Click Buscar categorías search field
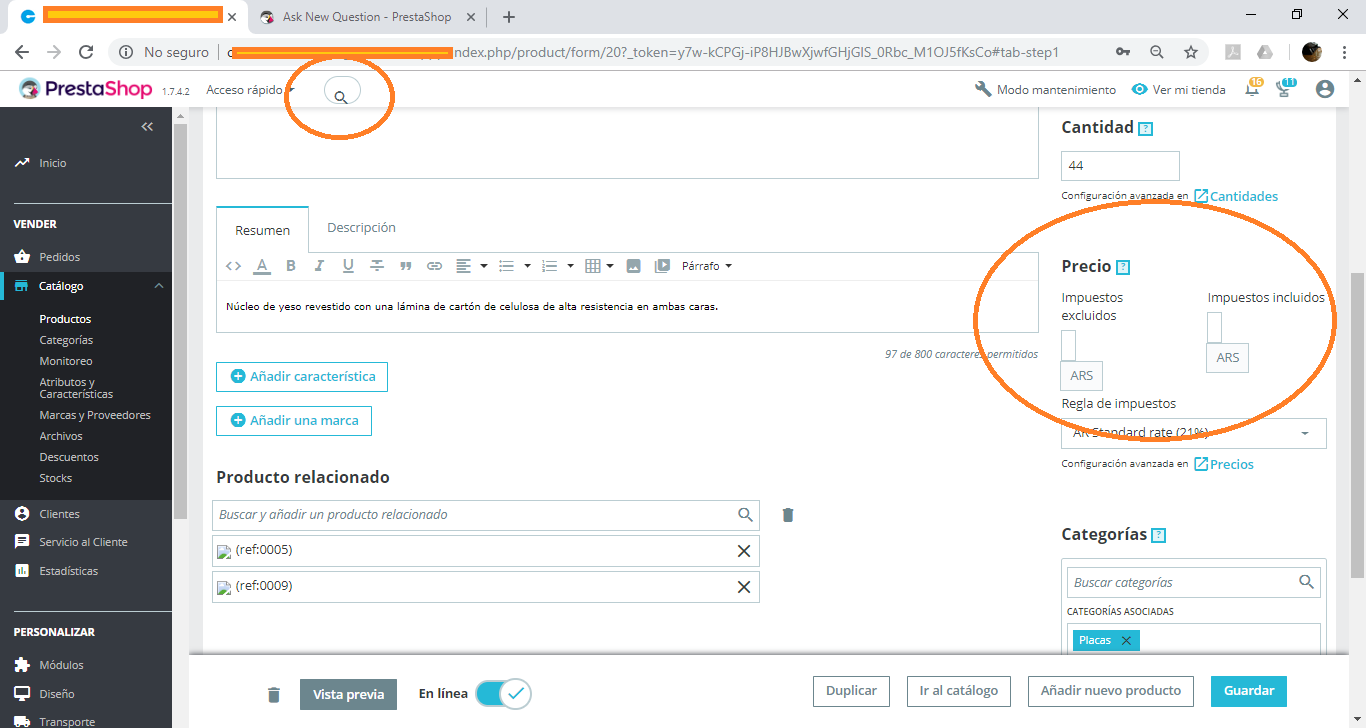Screen dimensions: 1366x728 [1194, 582]
